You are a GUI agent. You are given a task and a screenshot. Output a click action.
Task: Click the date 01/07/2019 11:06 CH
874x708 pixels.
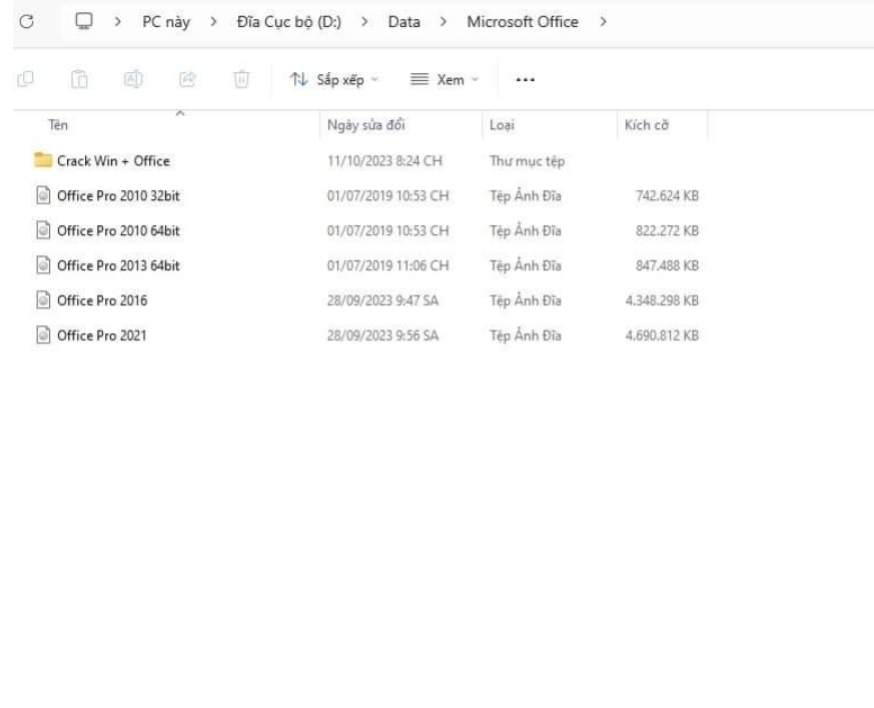[x=388, y=265]
